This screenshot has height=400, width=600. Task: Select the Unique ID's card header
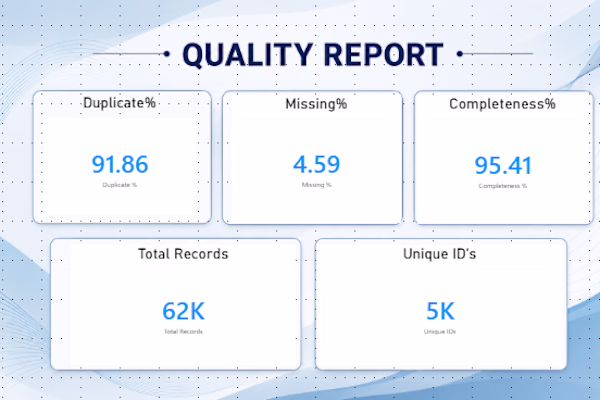point(439,254)
